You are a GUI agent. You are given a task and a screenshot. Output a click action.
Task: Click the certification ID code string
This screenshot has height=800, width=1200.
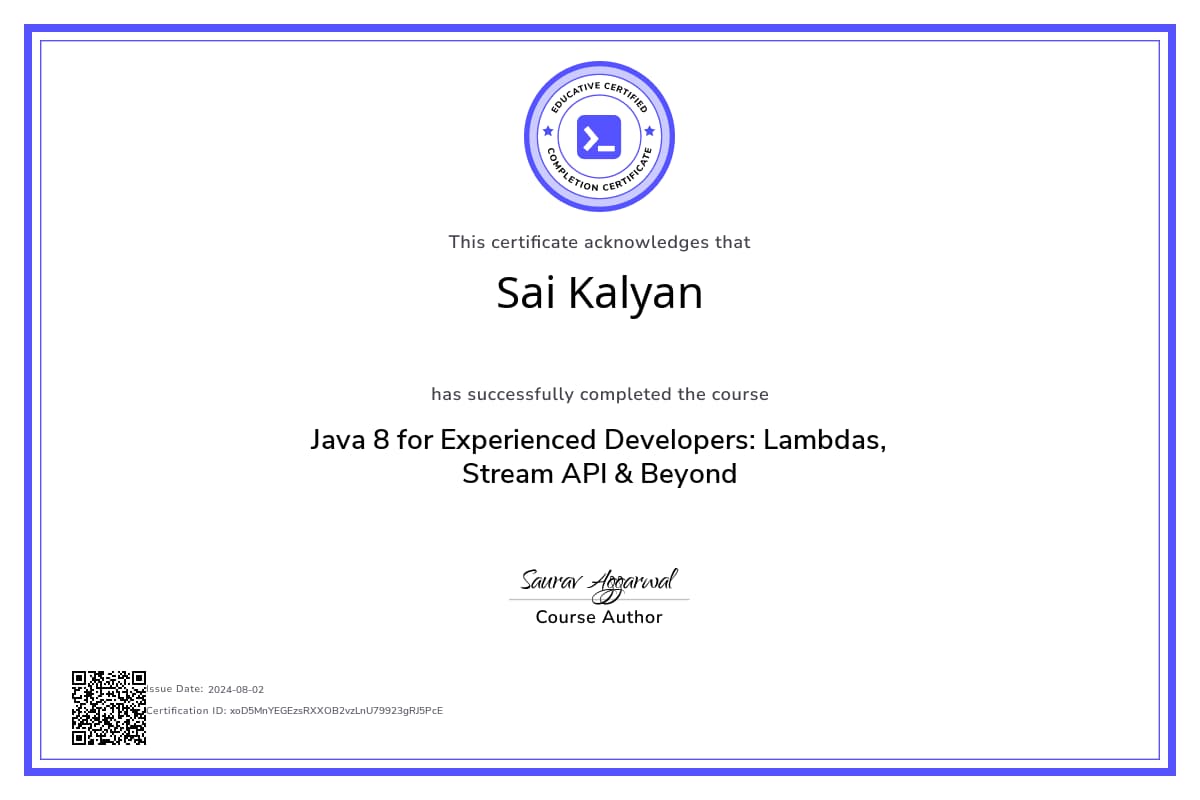(x=336, y=711)
